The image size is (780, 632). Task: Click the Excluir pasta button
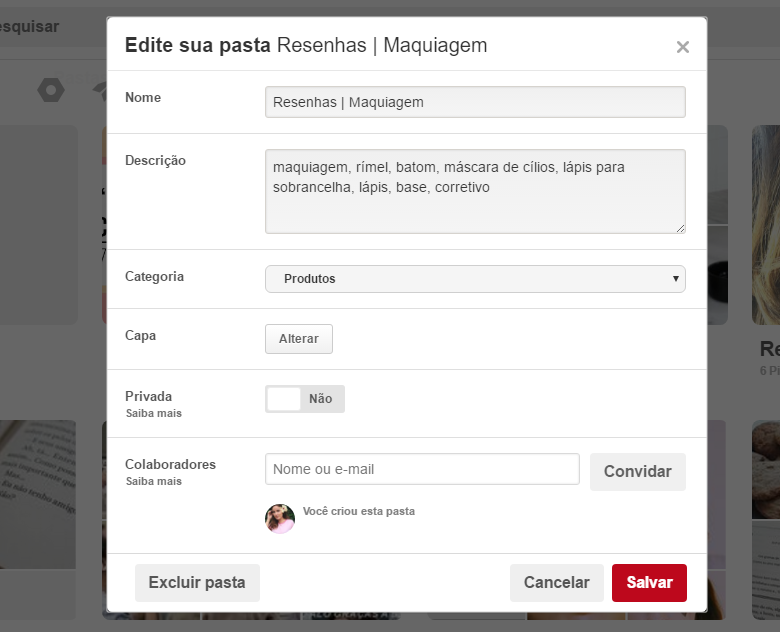tap(197, 582)
